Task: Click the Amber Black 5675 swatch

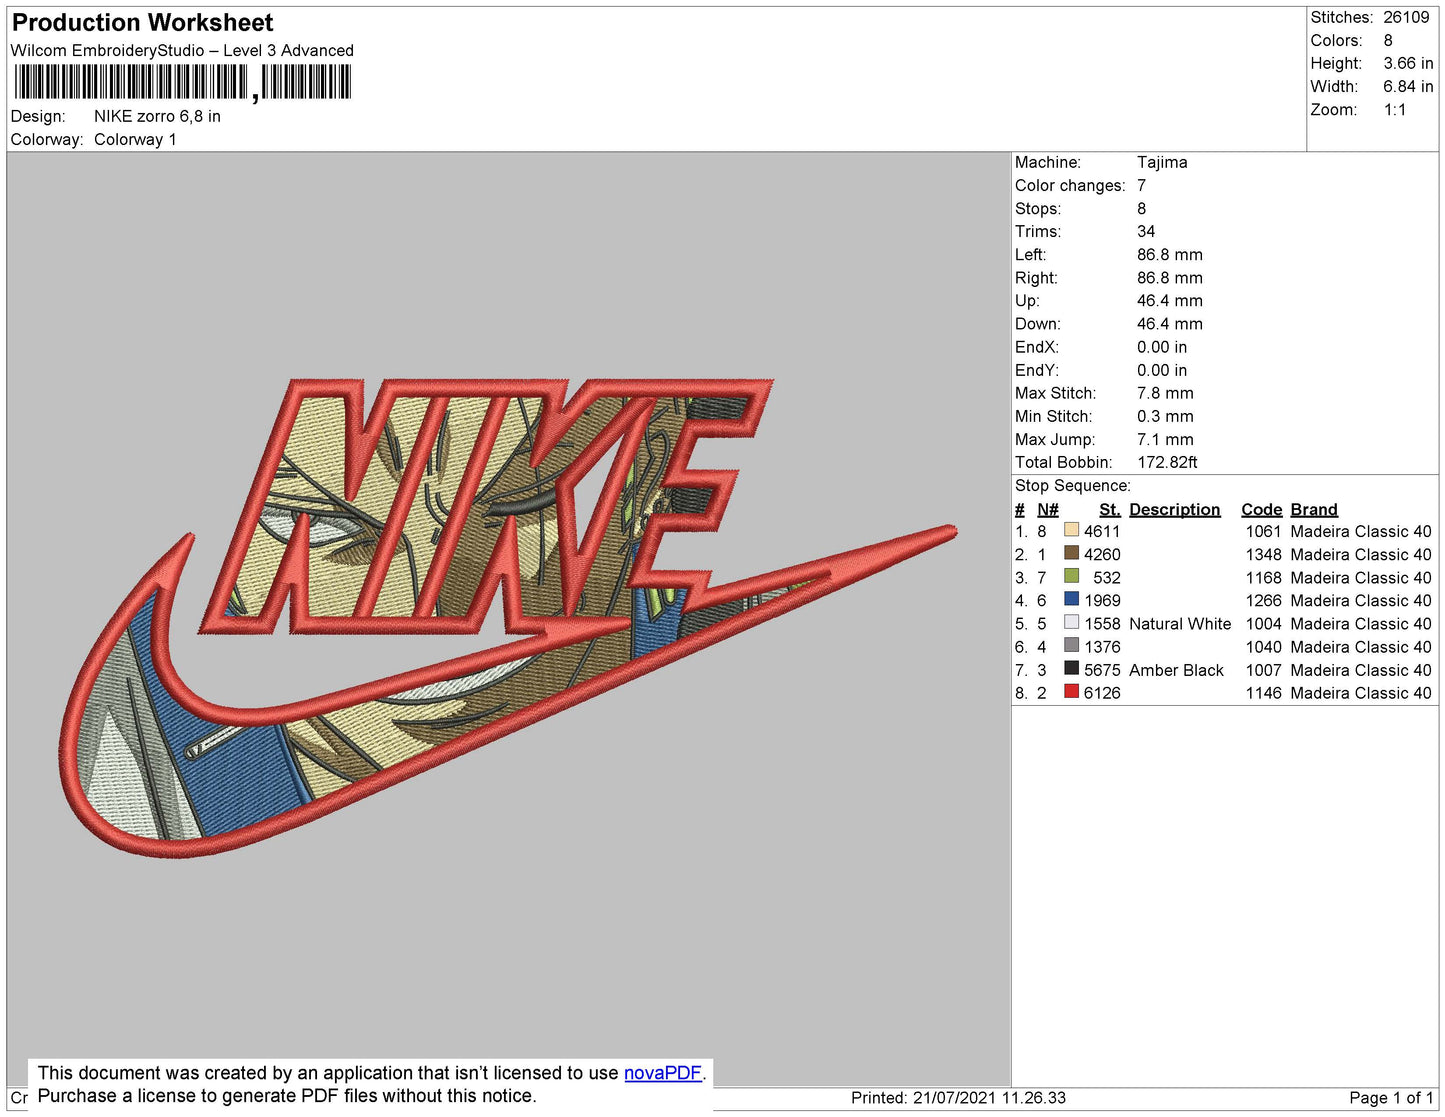Action: tap(1071, 668)
